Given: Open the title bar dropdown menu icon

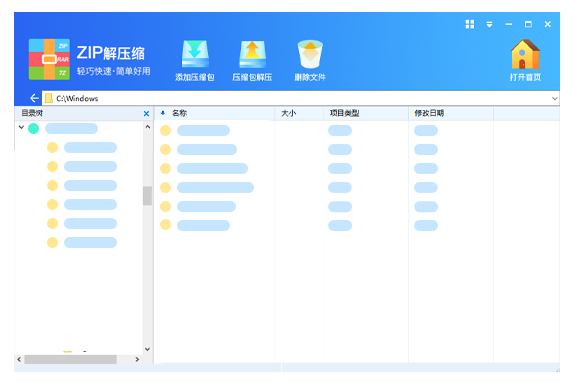Looking at the screenshot, I should (489, 24).
